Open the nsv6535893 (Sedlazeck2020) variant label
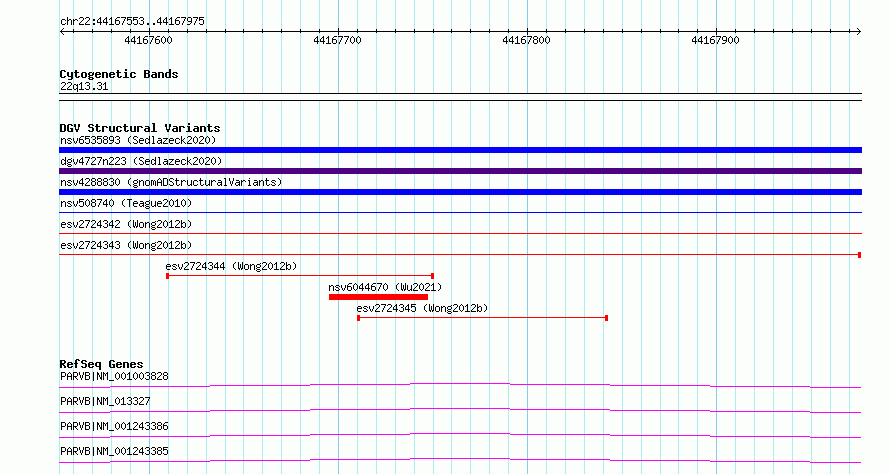890x474 pixels. tap(138, 140)
